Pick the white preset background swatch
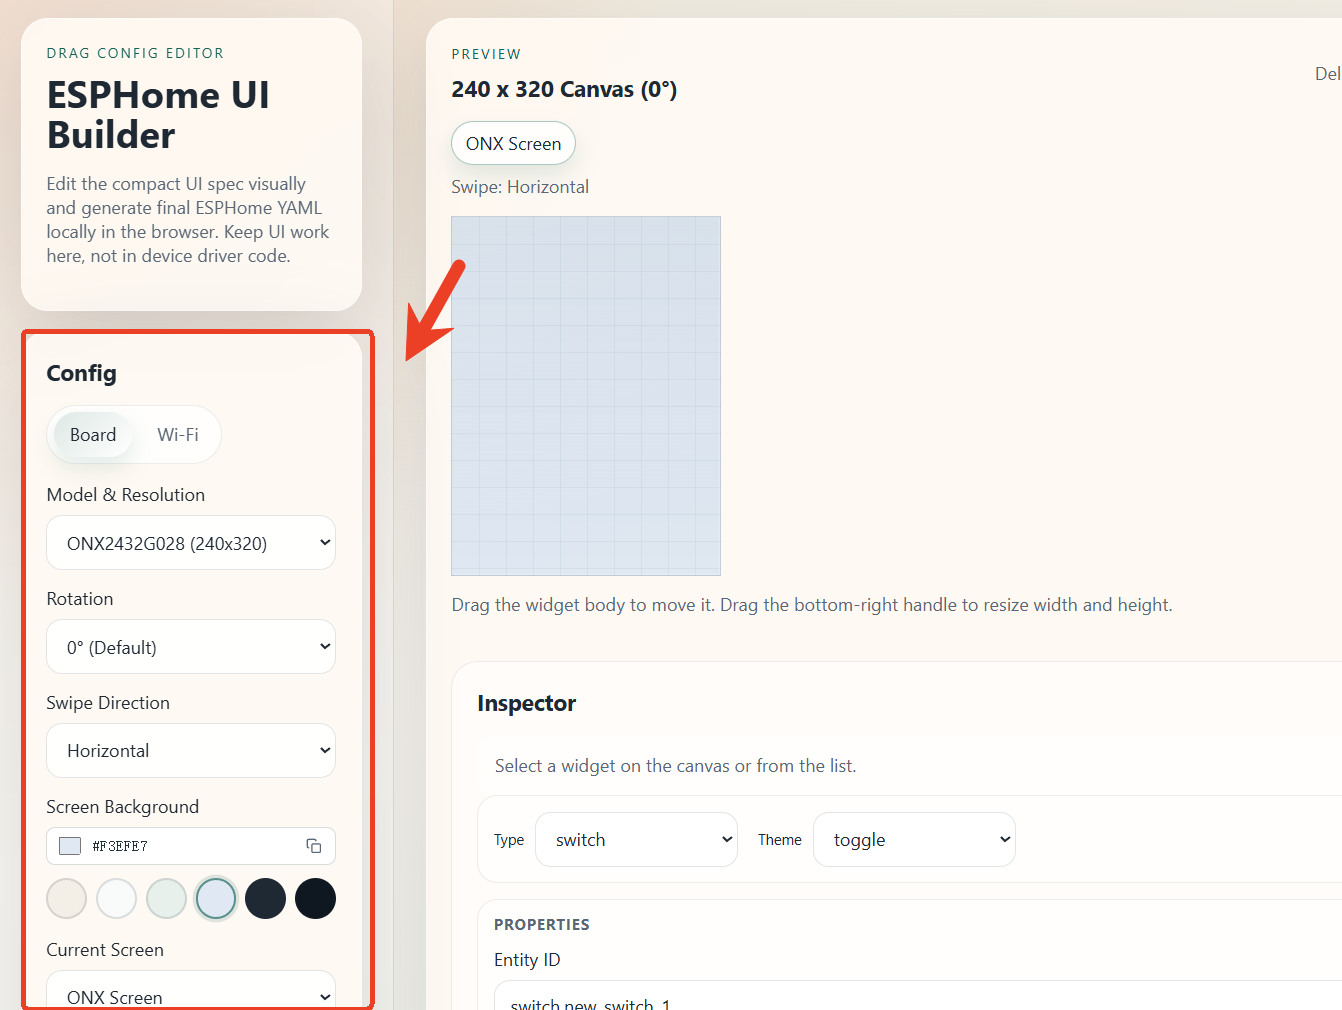Screen dimensions: 1342x1010 coord(117,898)
